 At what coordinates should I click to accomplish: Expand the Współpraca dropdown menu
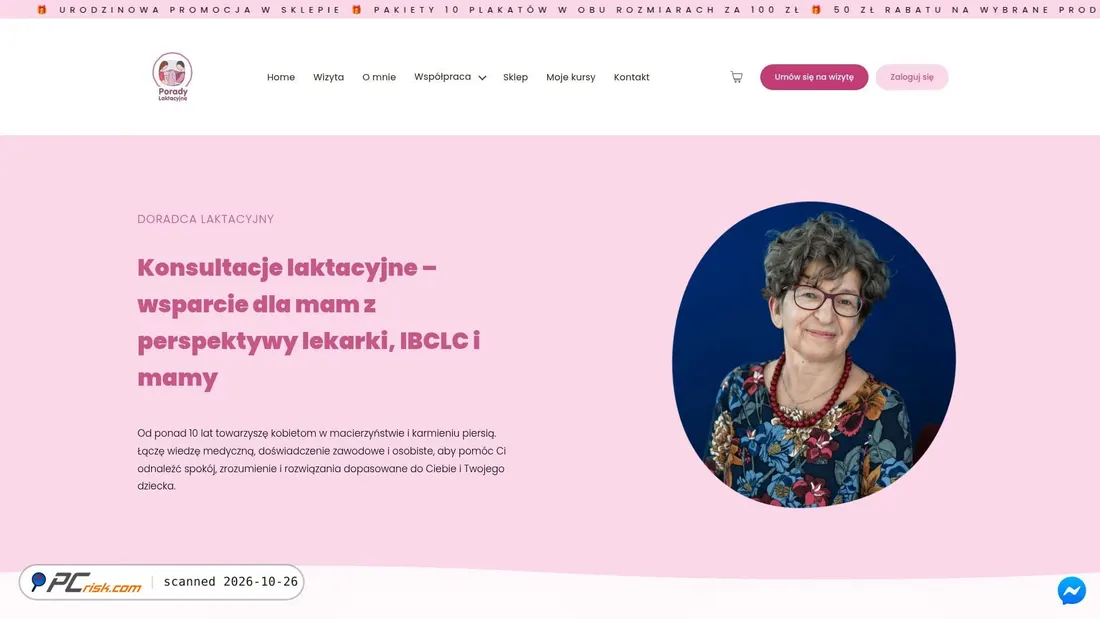point(450,77)
